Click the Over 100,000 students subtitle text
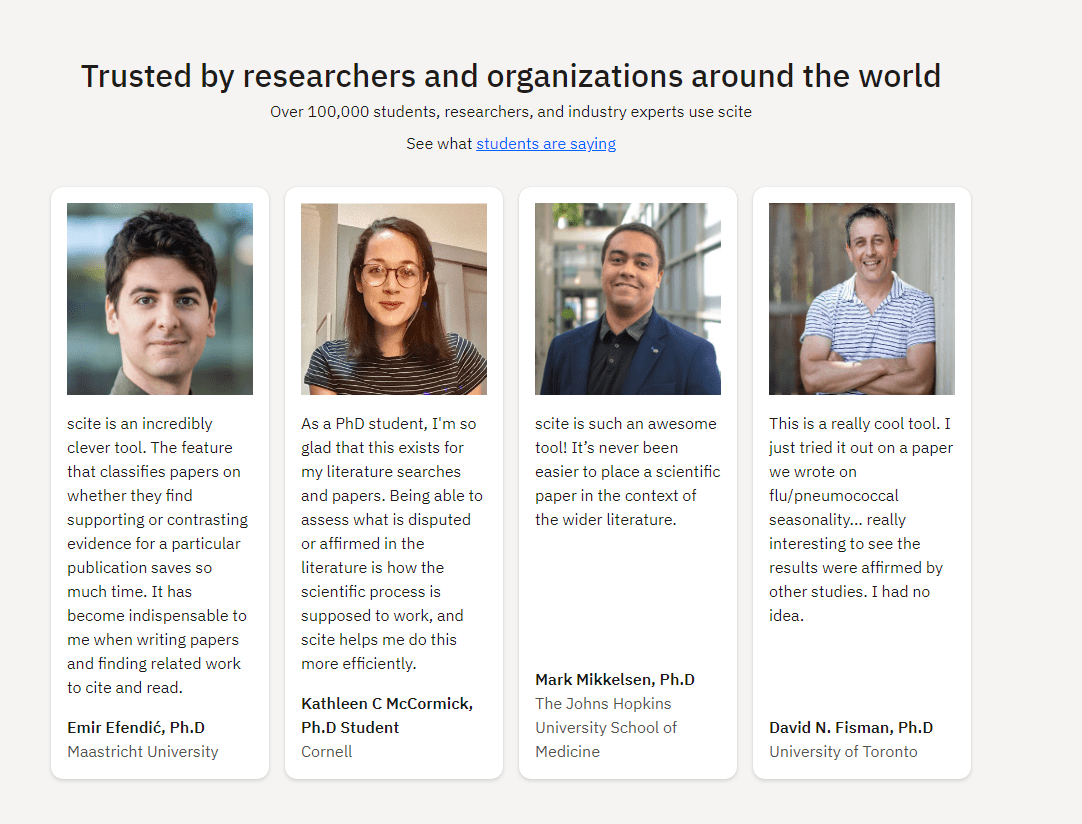1082x824 pixels. click(511, 112)
